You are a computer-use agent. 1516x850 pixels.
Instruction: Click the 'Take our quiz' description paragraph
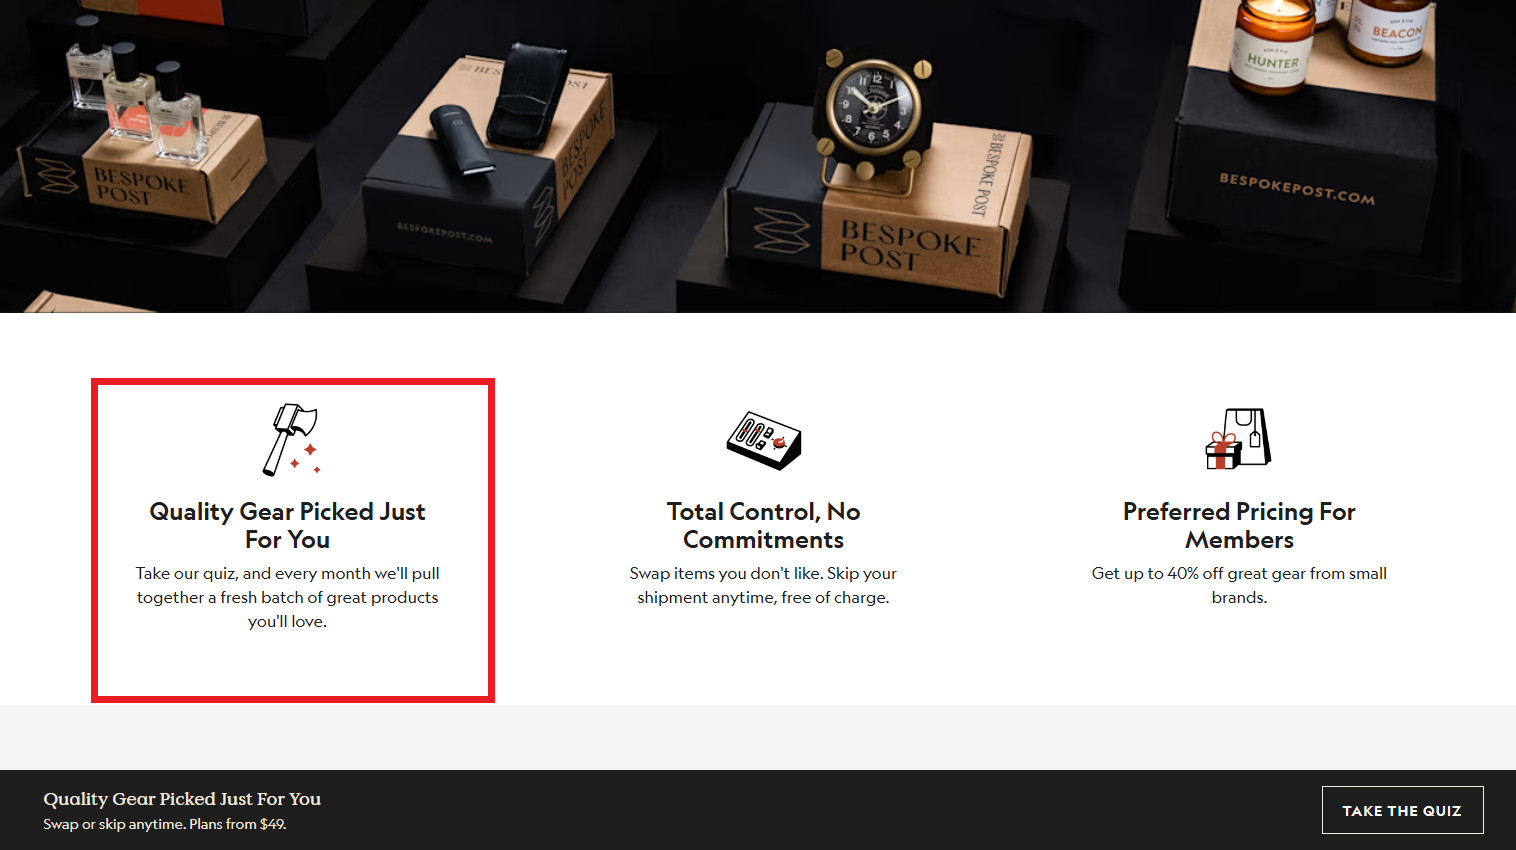coord(288,597)
